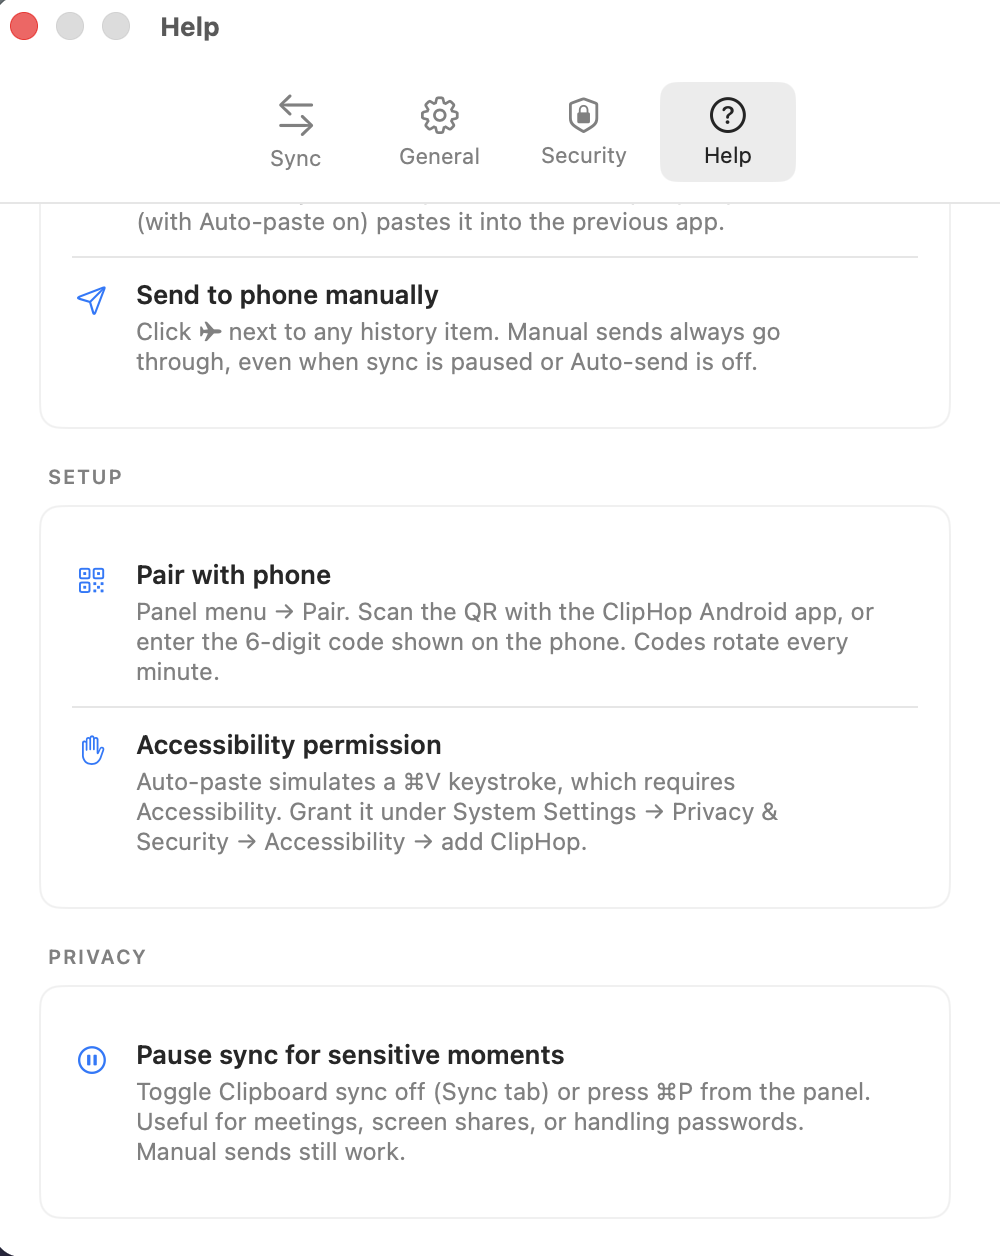Viewport: 1000px width, 1256px height.
Task: Switch to the Security tab
Action: click(x=583, y=132)
